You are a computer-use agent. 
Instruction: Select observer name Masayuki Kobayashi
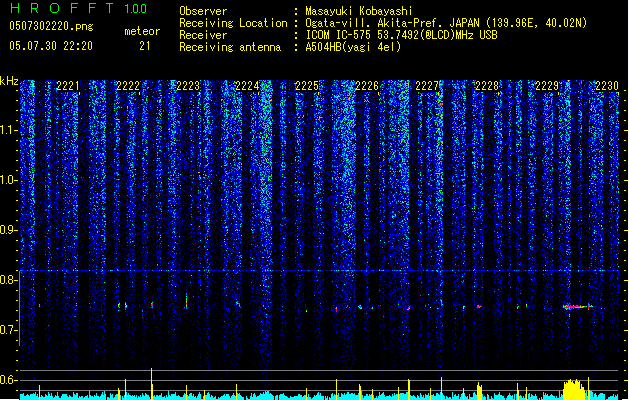pyautogui.click(x=359, y=11)
